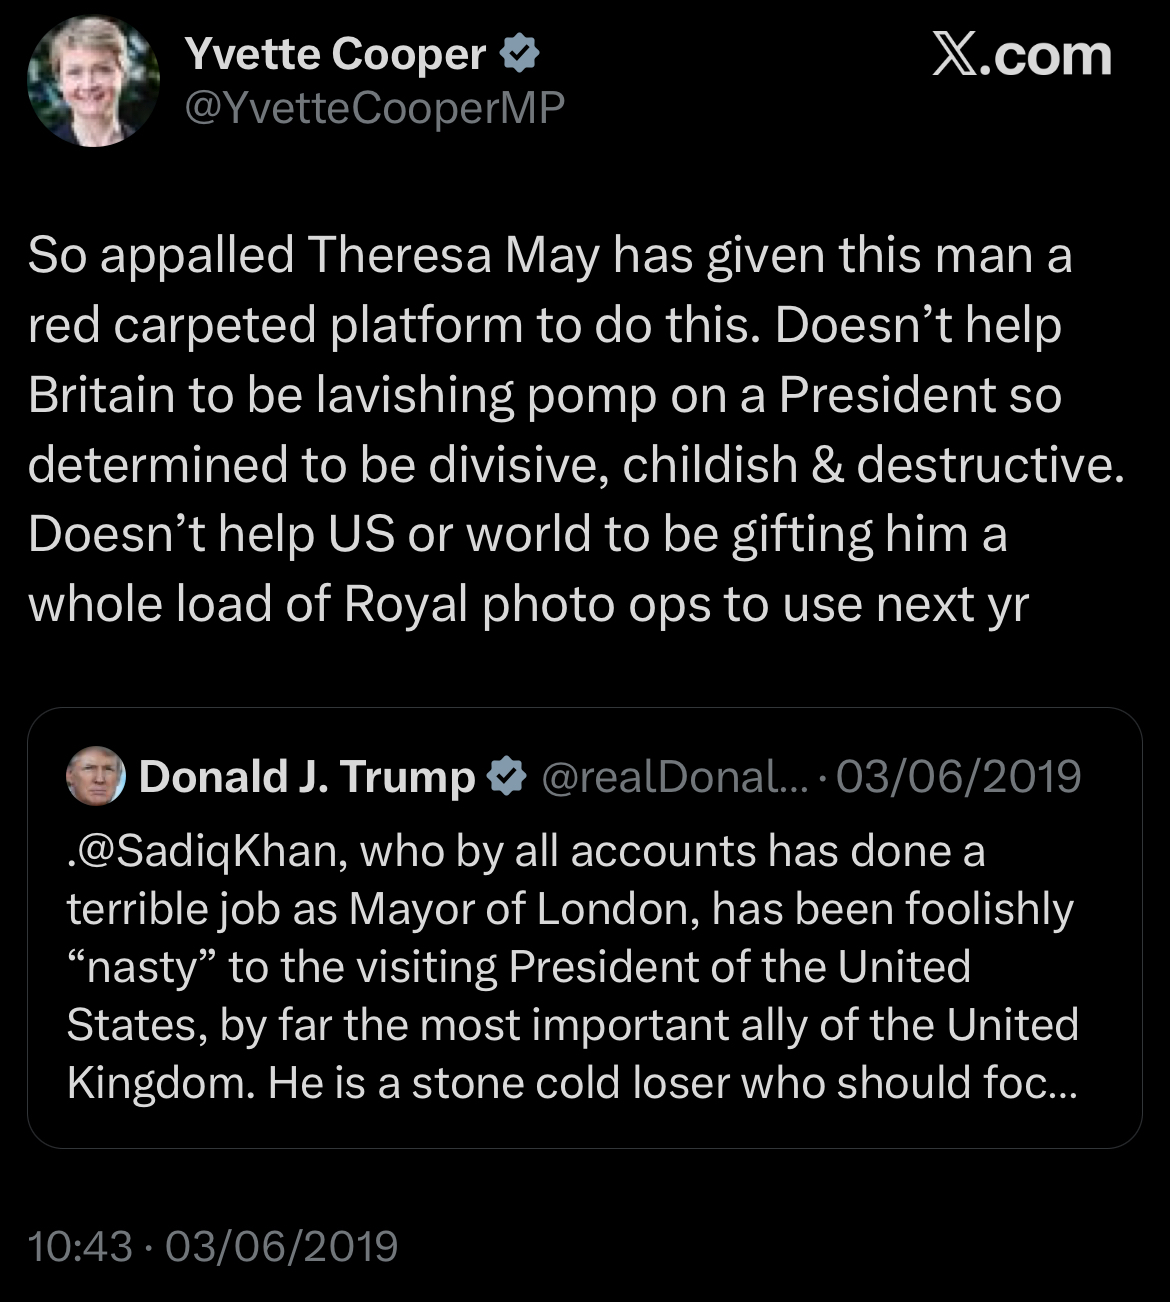This screenshot has height=1302, width=1170.
Task: Click the verified badge beside Yvette Cooper
Action: (x=519, y=55)
